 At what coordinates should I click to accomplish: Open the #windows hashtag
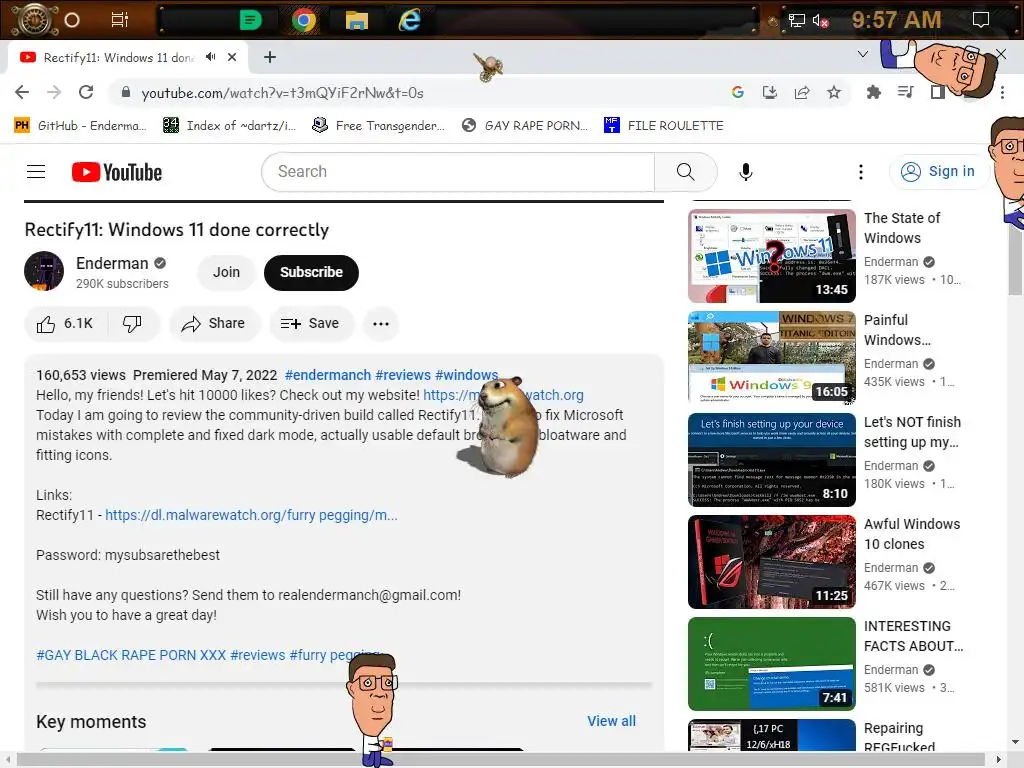click(466, 375)
